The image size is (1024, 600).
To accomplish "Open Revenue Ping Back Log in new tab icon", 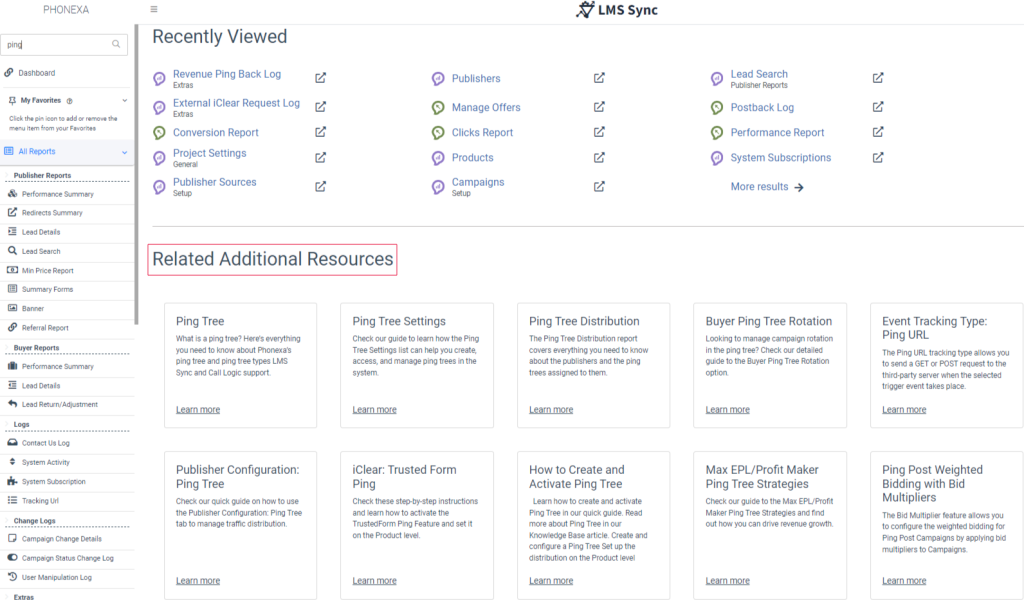I will 321,78.
